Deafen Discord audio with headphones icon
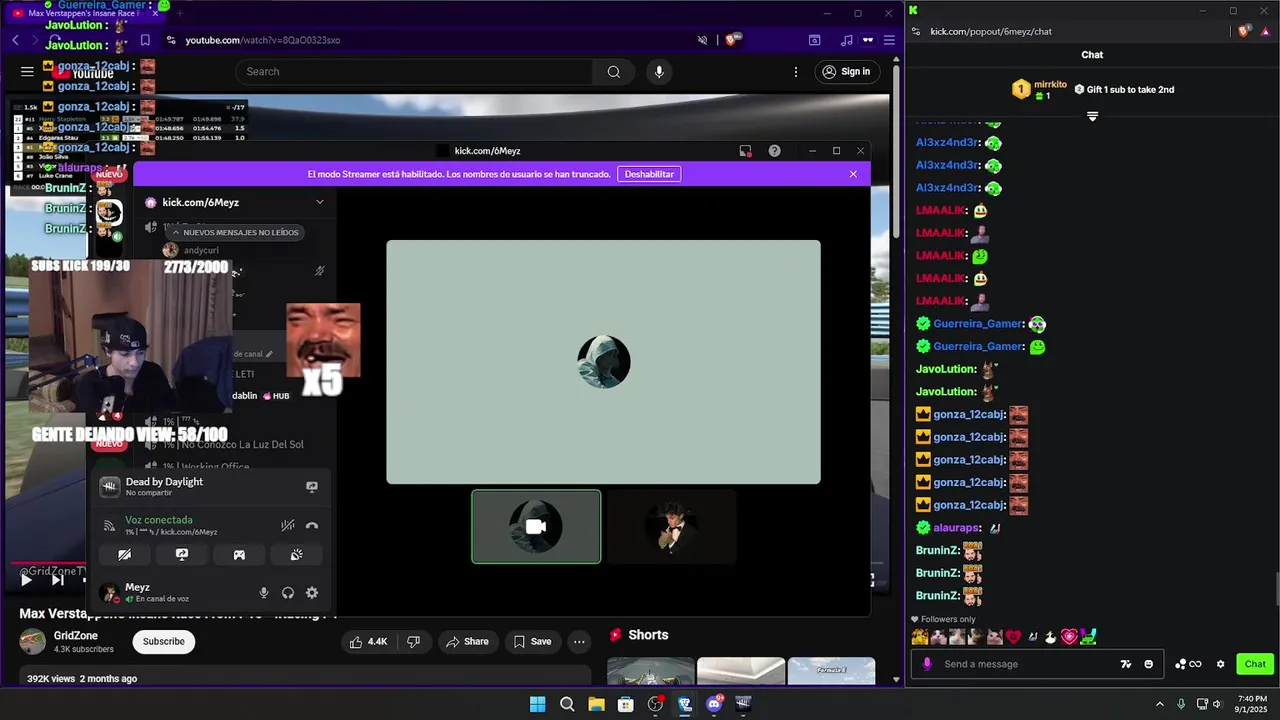This screenshot has width=1280, height=720. [x=288, y=593]
